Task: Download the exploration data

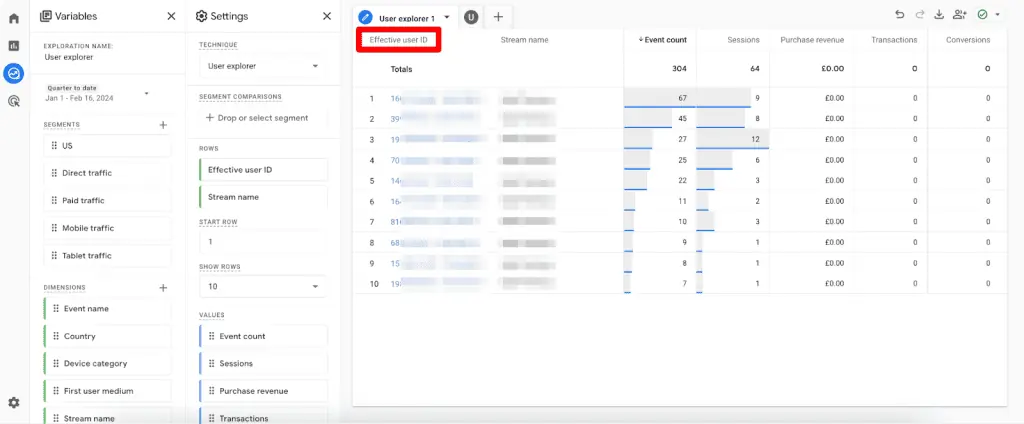Action: coord(939,14)
